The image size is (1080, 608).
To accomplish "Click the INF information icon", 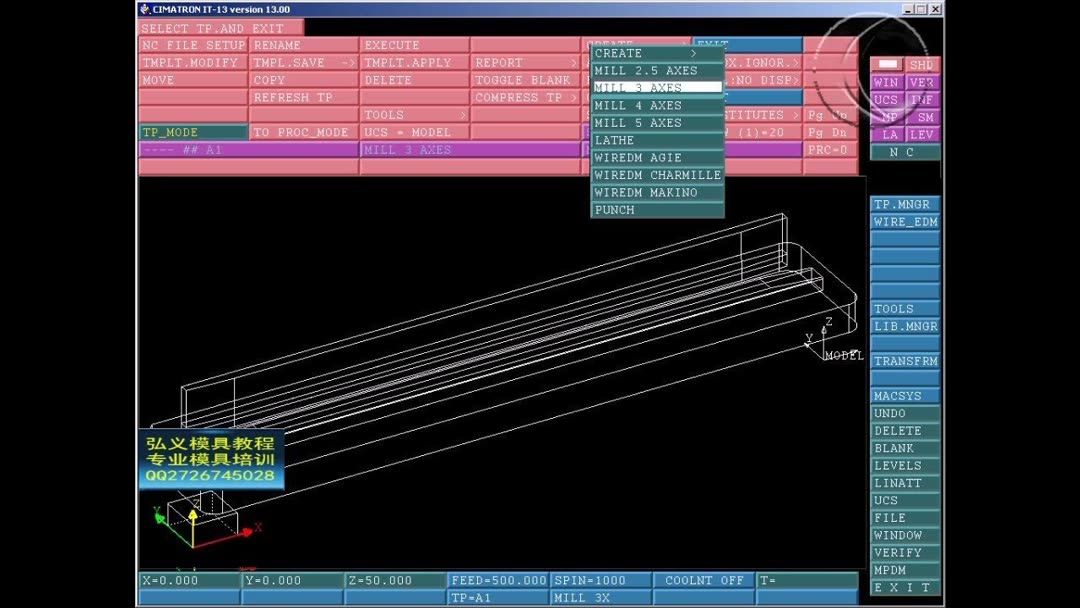I will (x=921, y=99).
